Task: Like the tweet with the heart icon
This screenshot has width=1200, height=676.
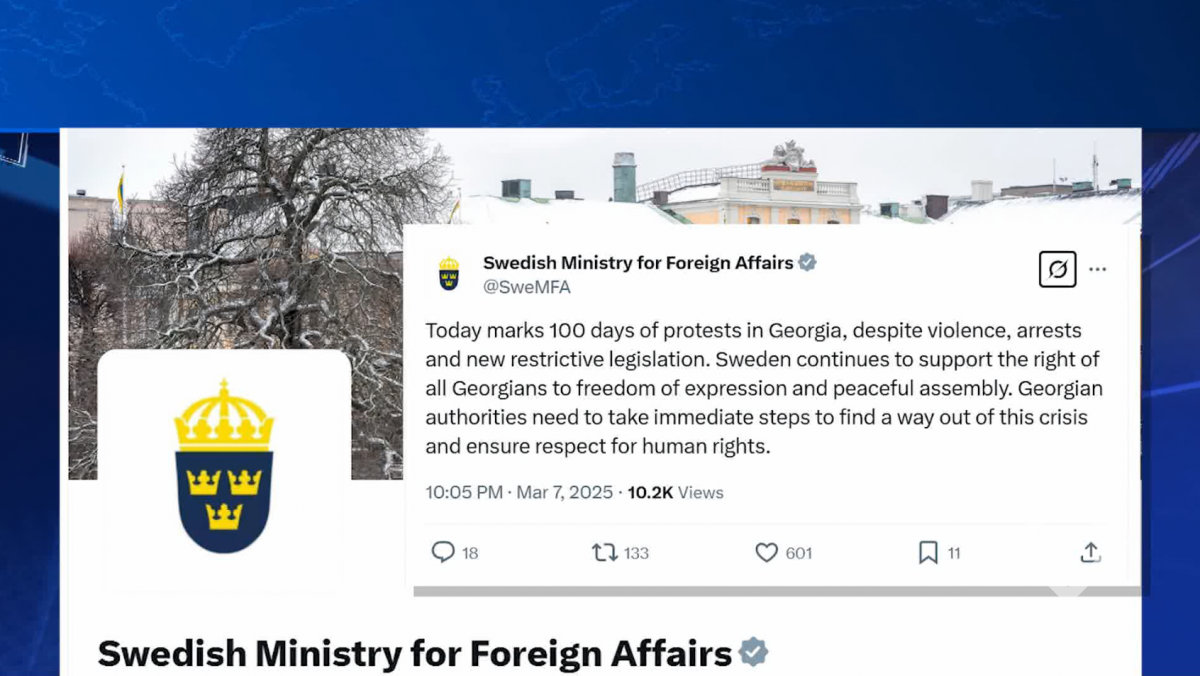Action: pyautogui.click(x=766, y=552)
